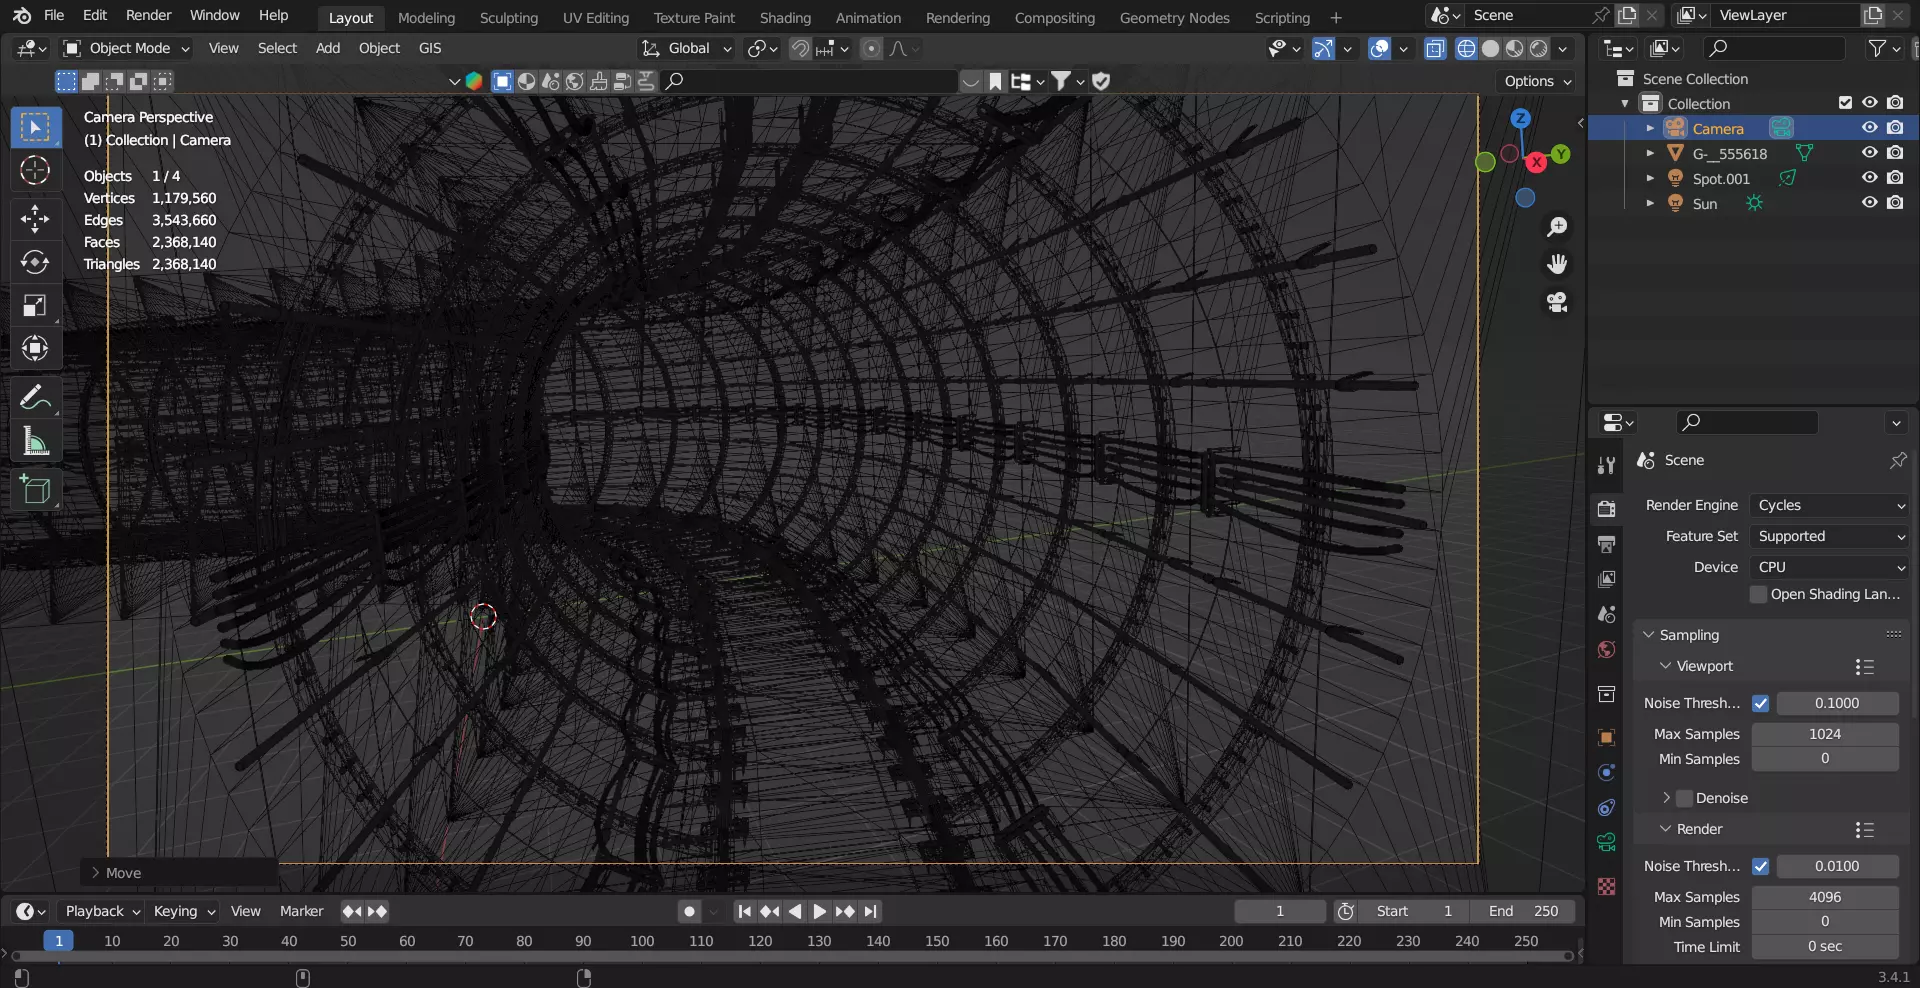Open Device CPU dropdown
Screen dimensions: 1920x988
(x=1830, y=567)
